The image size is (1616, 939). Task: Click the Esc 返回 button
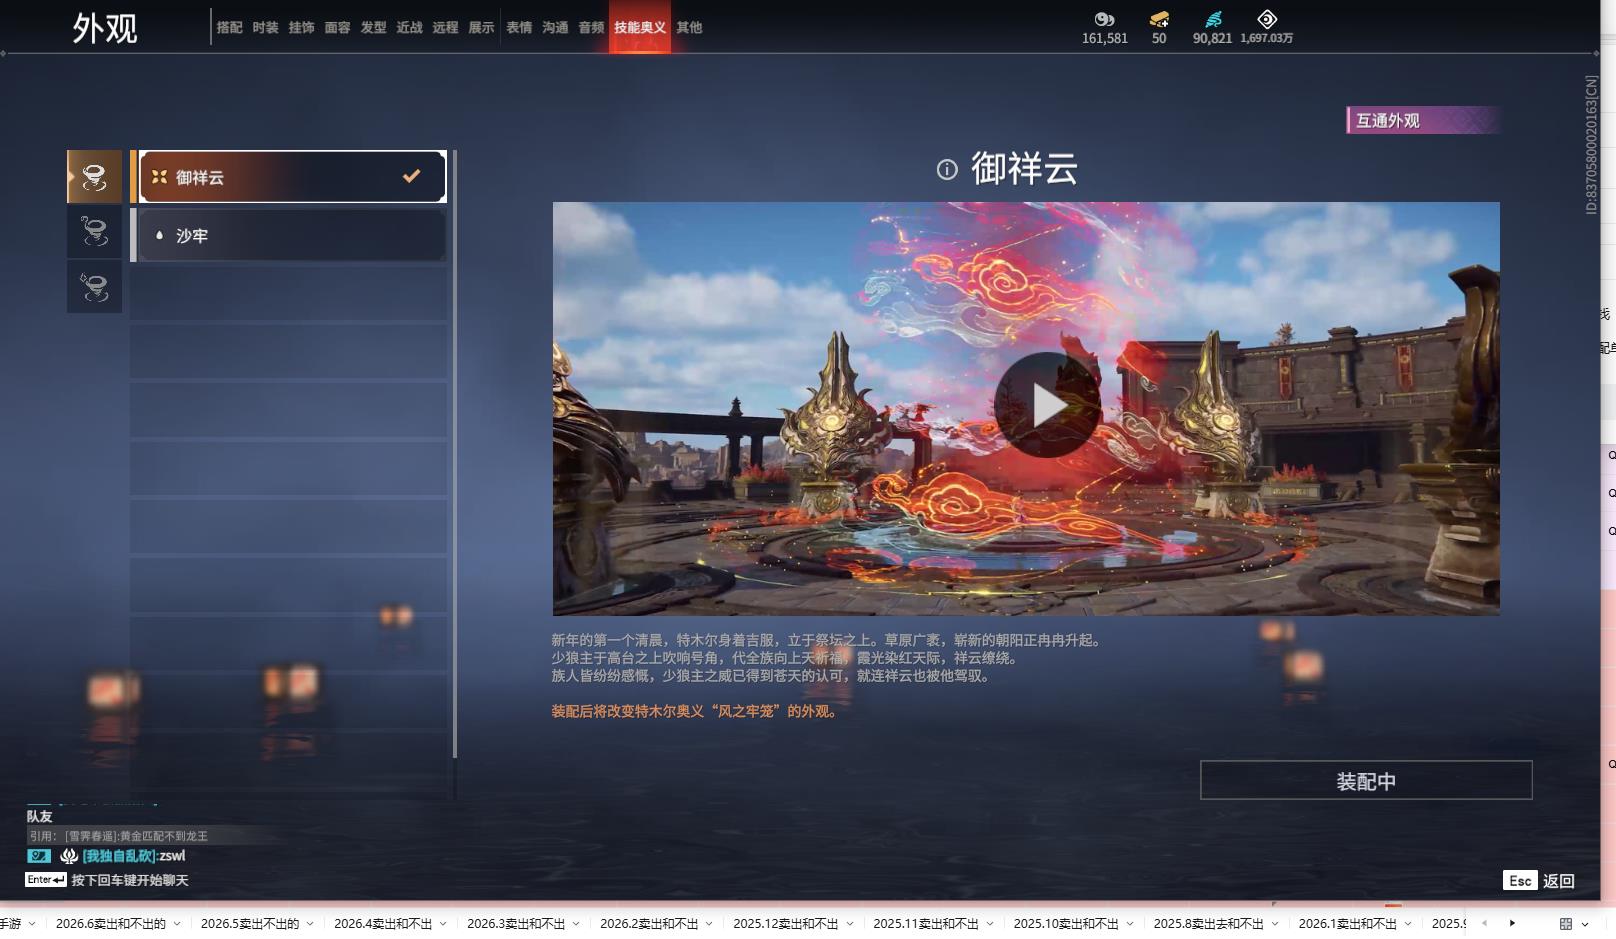1539,880
